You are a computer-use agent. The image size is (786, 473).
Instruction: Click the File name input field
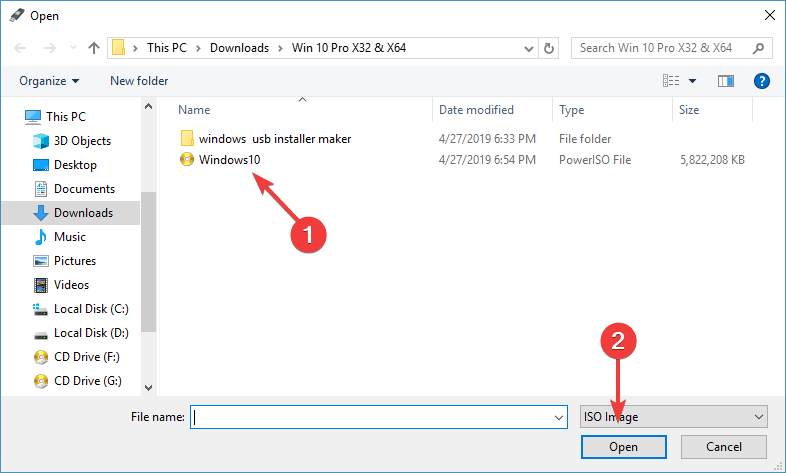(x=378, y=417)
